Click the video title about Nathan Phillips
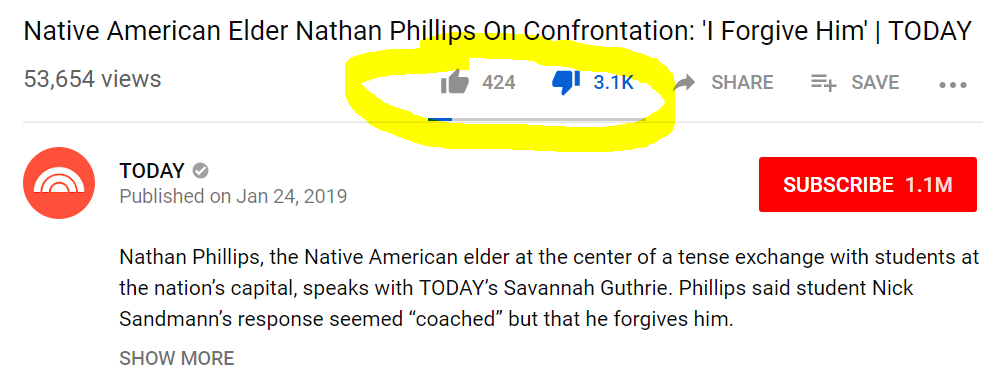This screenshot has height=383, width=1004. coord(498,31)
